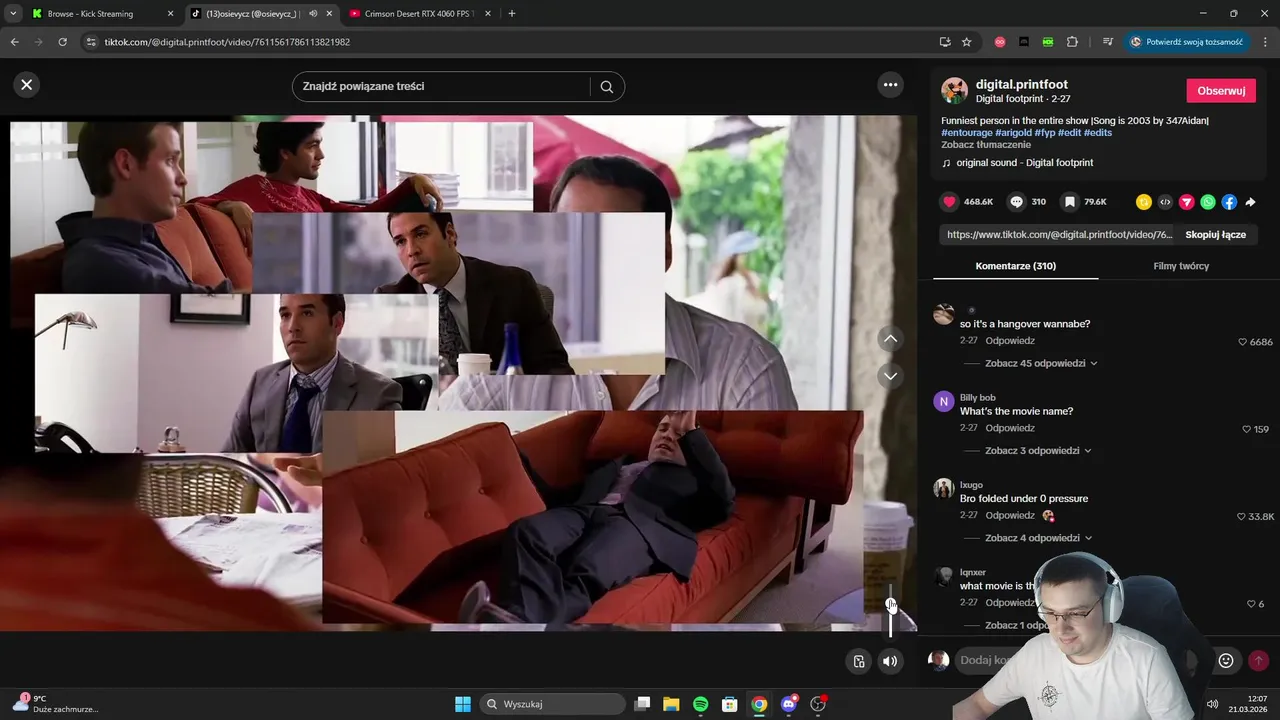Open the #edits hashtag
Screen dimensions: 1280x720
pyautogui.click(x=1098, y=132)
